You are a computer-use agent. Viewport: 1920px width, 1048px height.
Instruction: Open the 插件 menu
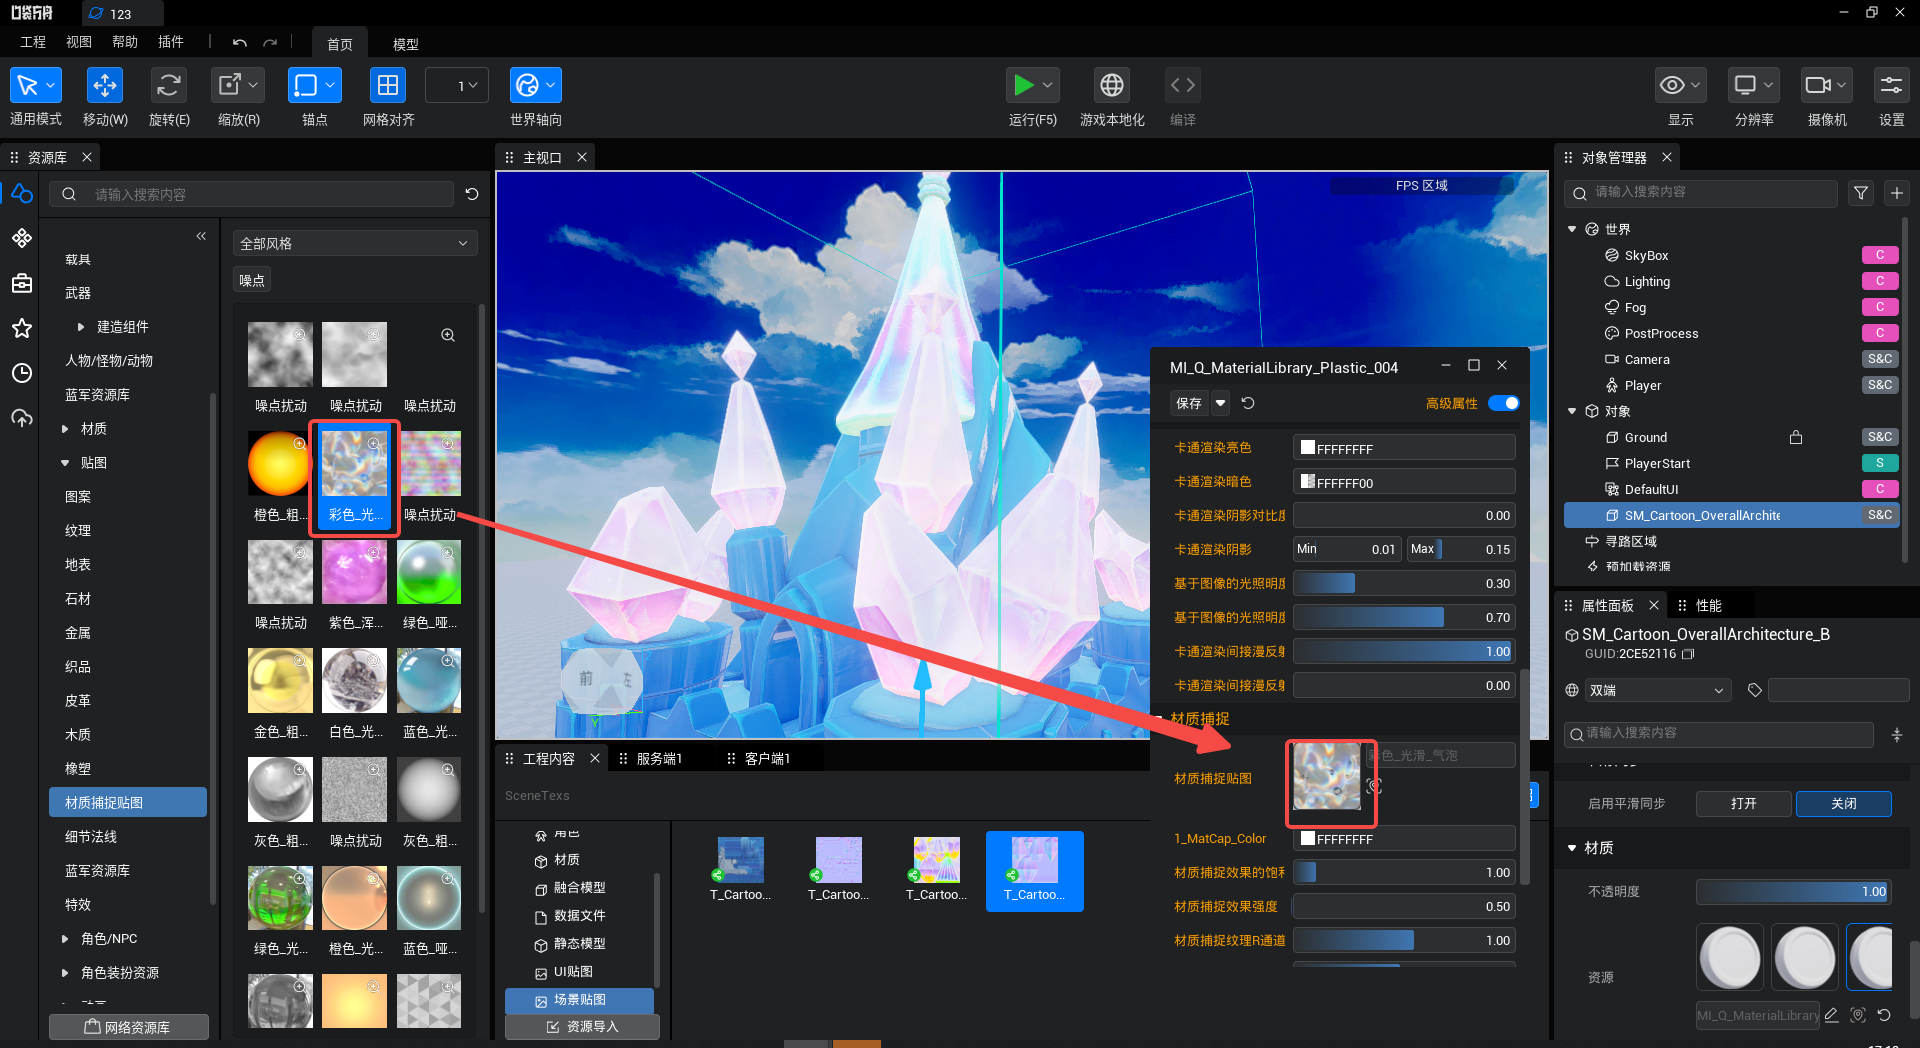click(x=171, y=42)
